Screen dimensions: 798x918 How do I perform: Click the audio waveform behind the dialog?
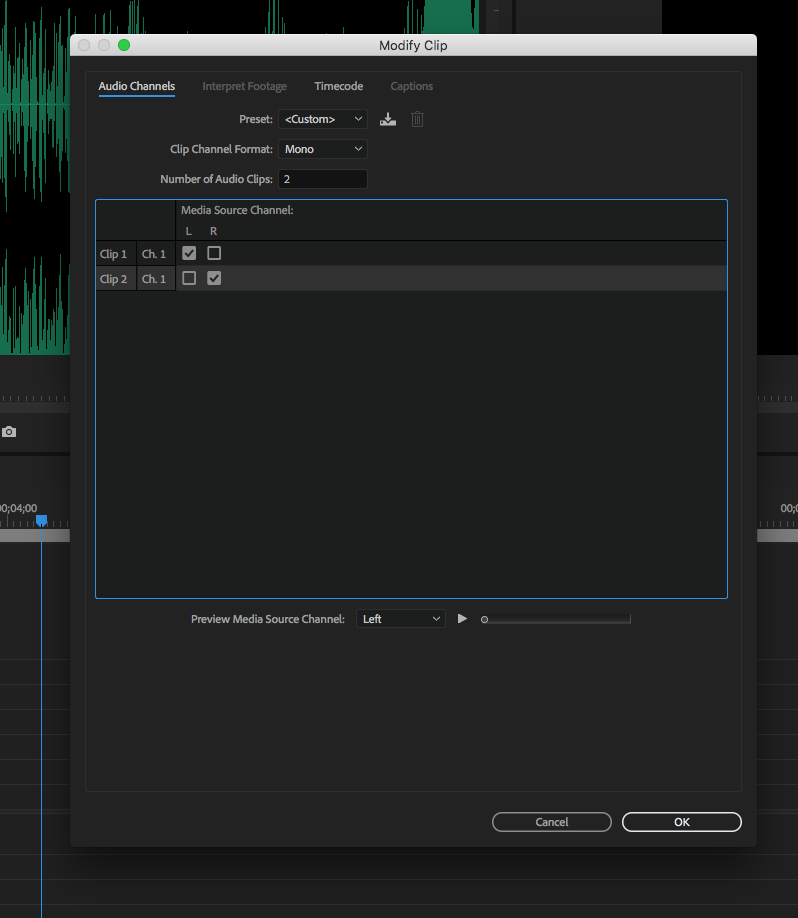34,176
